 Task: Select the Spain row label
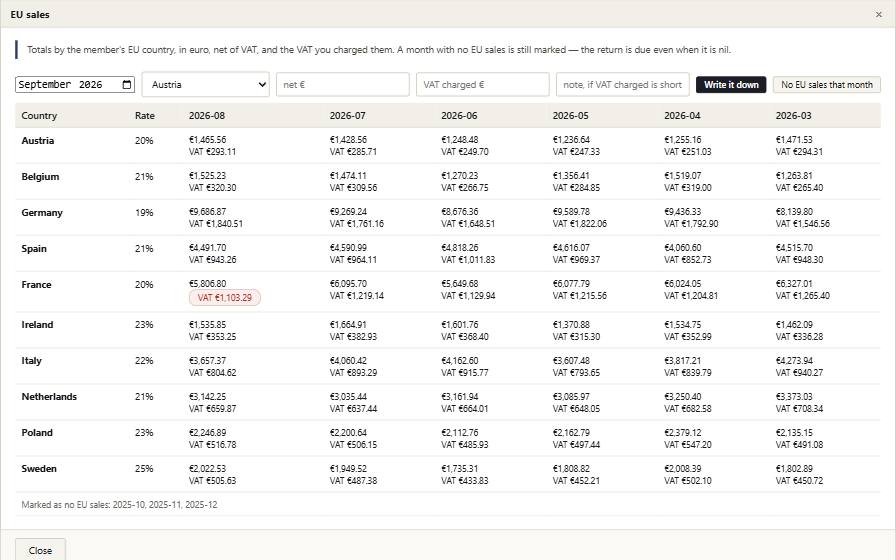[x=34, y=249]
